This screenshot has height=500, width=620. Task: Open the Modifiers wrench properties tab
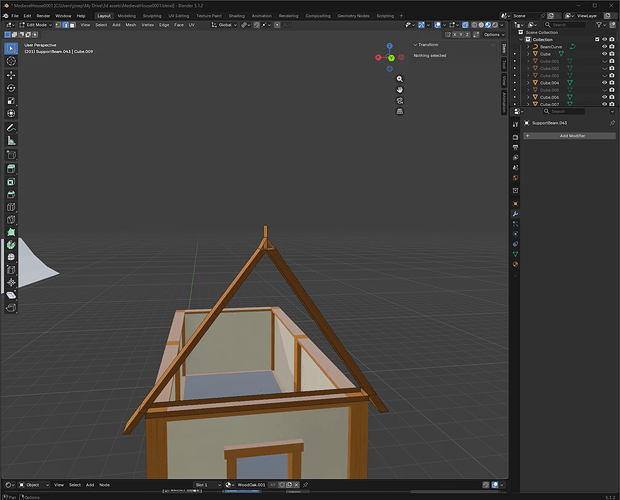515,214
